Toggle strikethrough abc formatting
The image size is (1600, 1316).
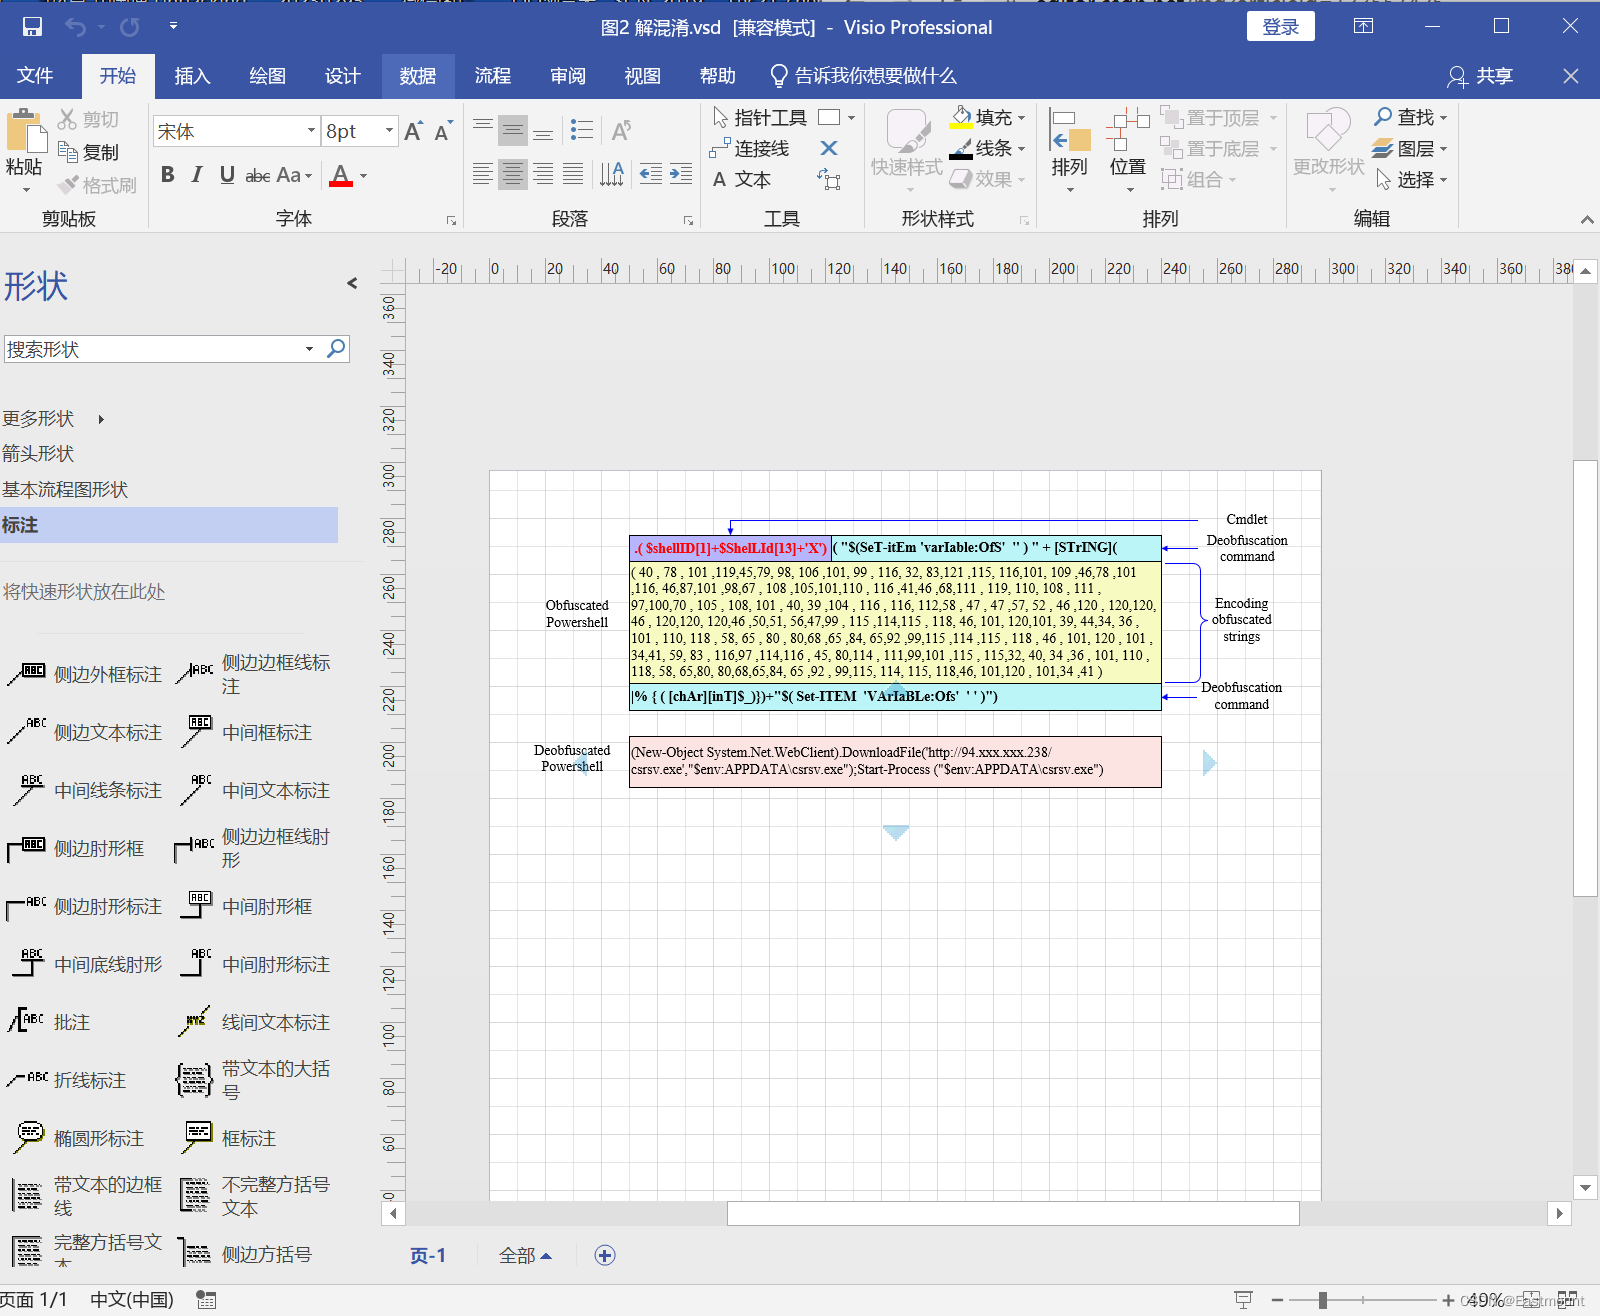pyautogui.click(x=258, y=175)
